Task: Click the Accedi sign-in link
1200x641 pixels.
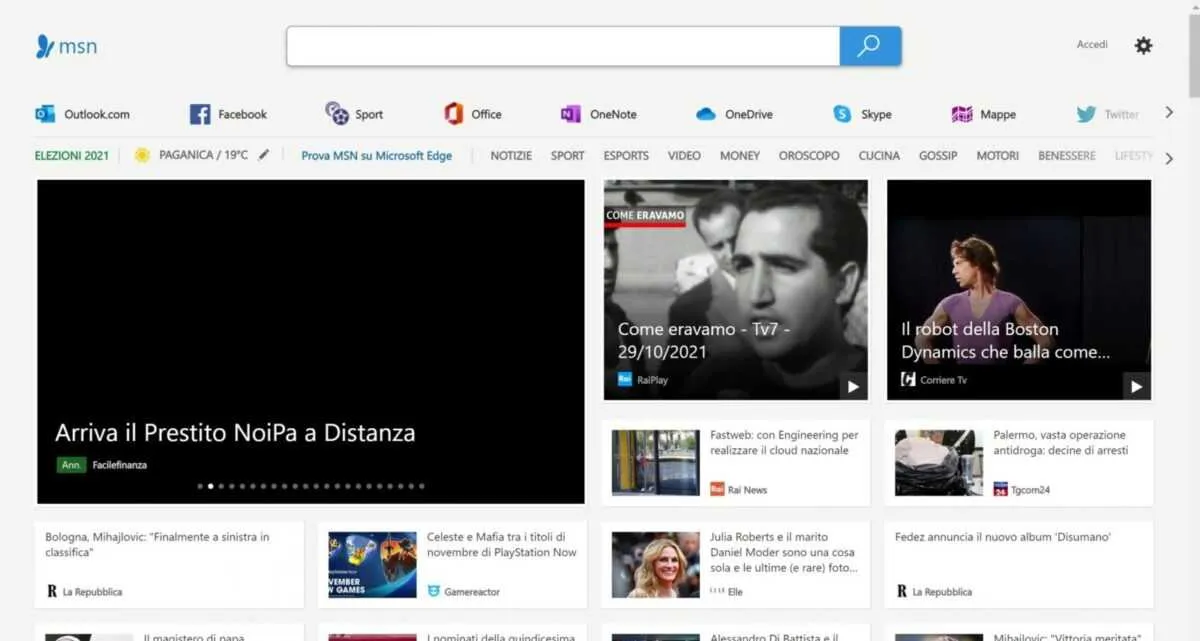Action: click(x=1092, y=45)
